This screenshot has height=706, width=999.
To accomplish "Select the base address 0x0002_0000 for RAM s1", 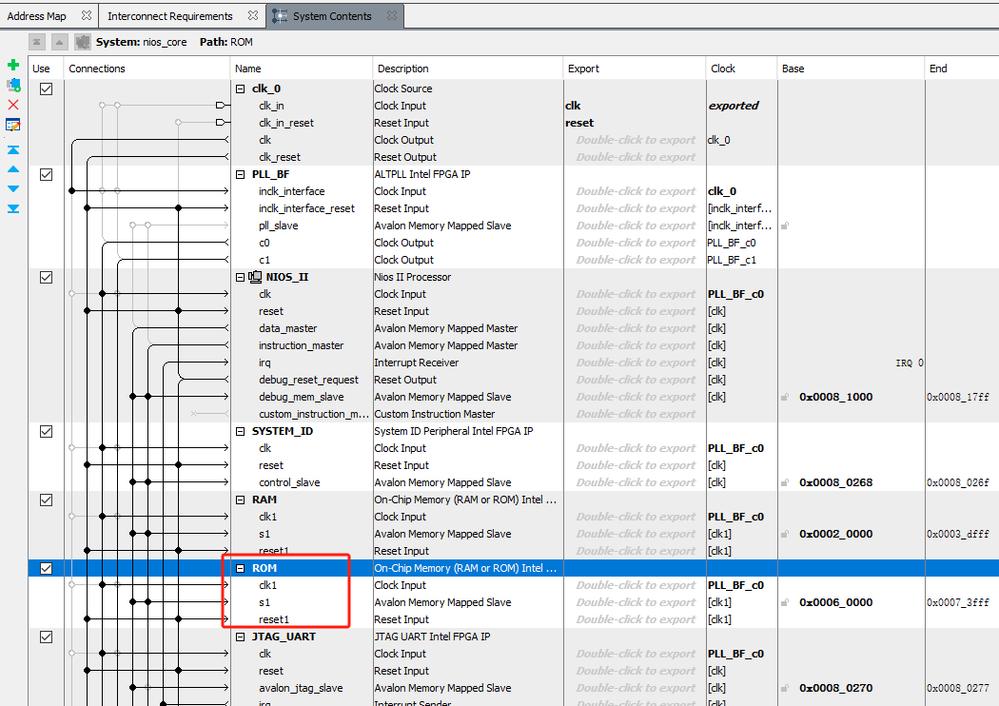I will tap(836, 534).
